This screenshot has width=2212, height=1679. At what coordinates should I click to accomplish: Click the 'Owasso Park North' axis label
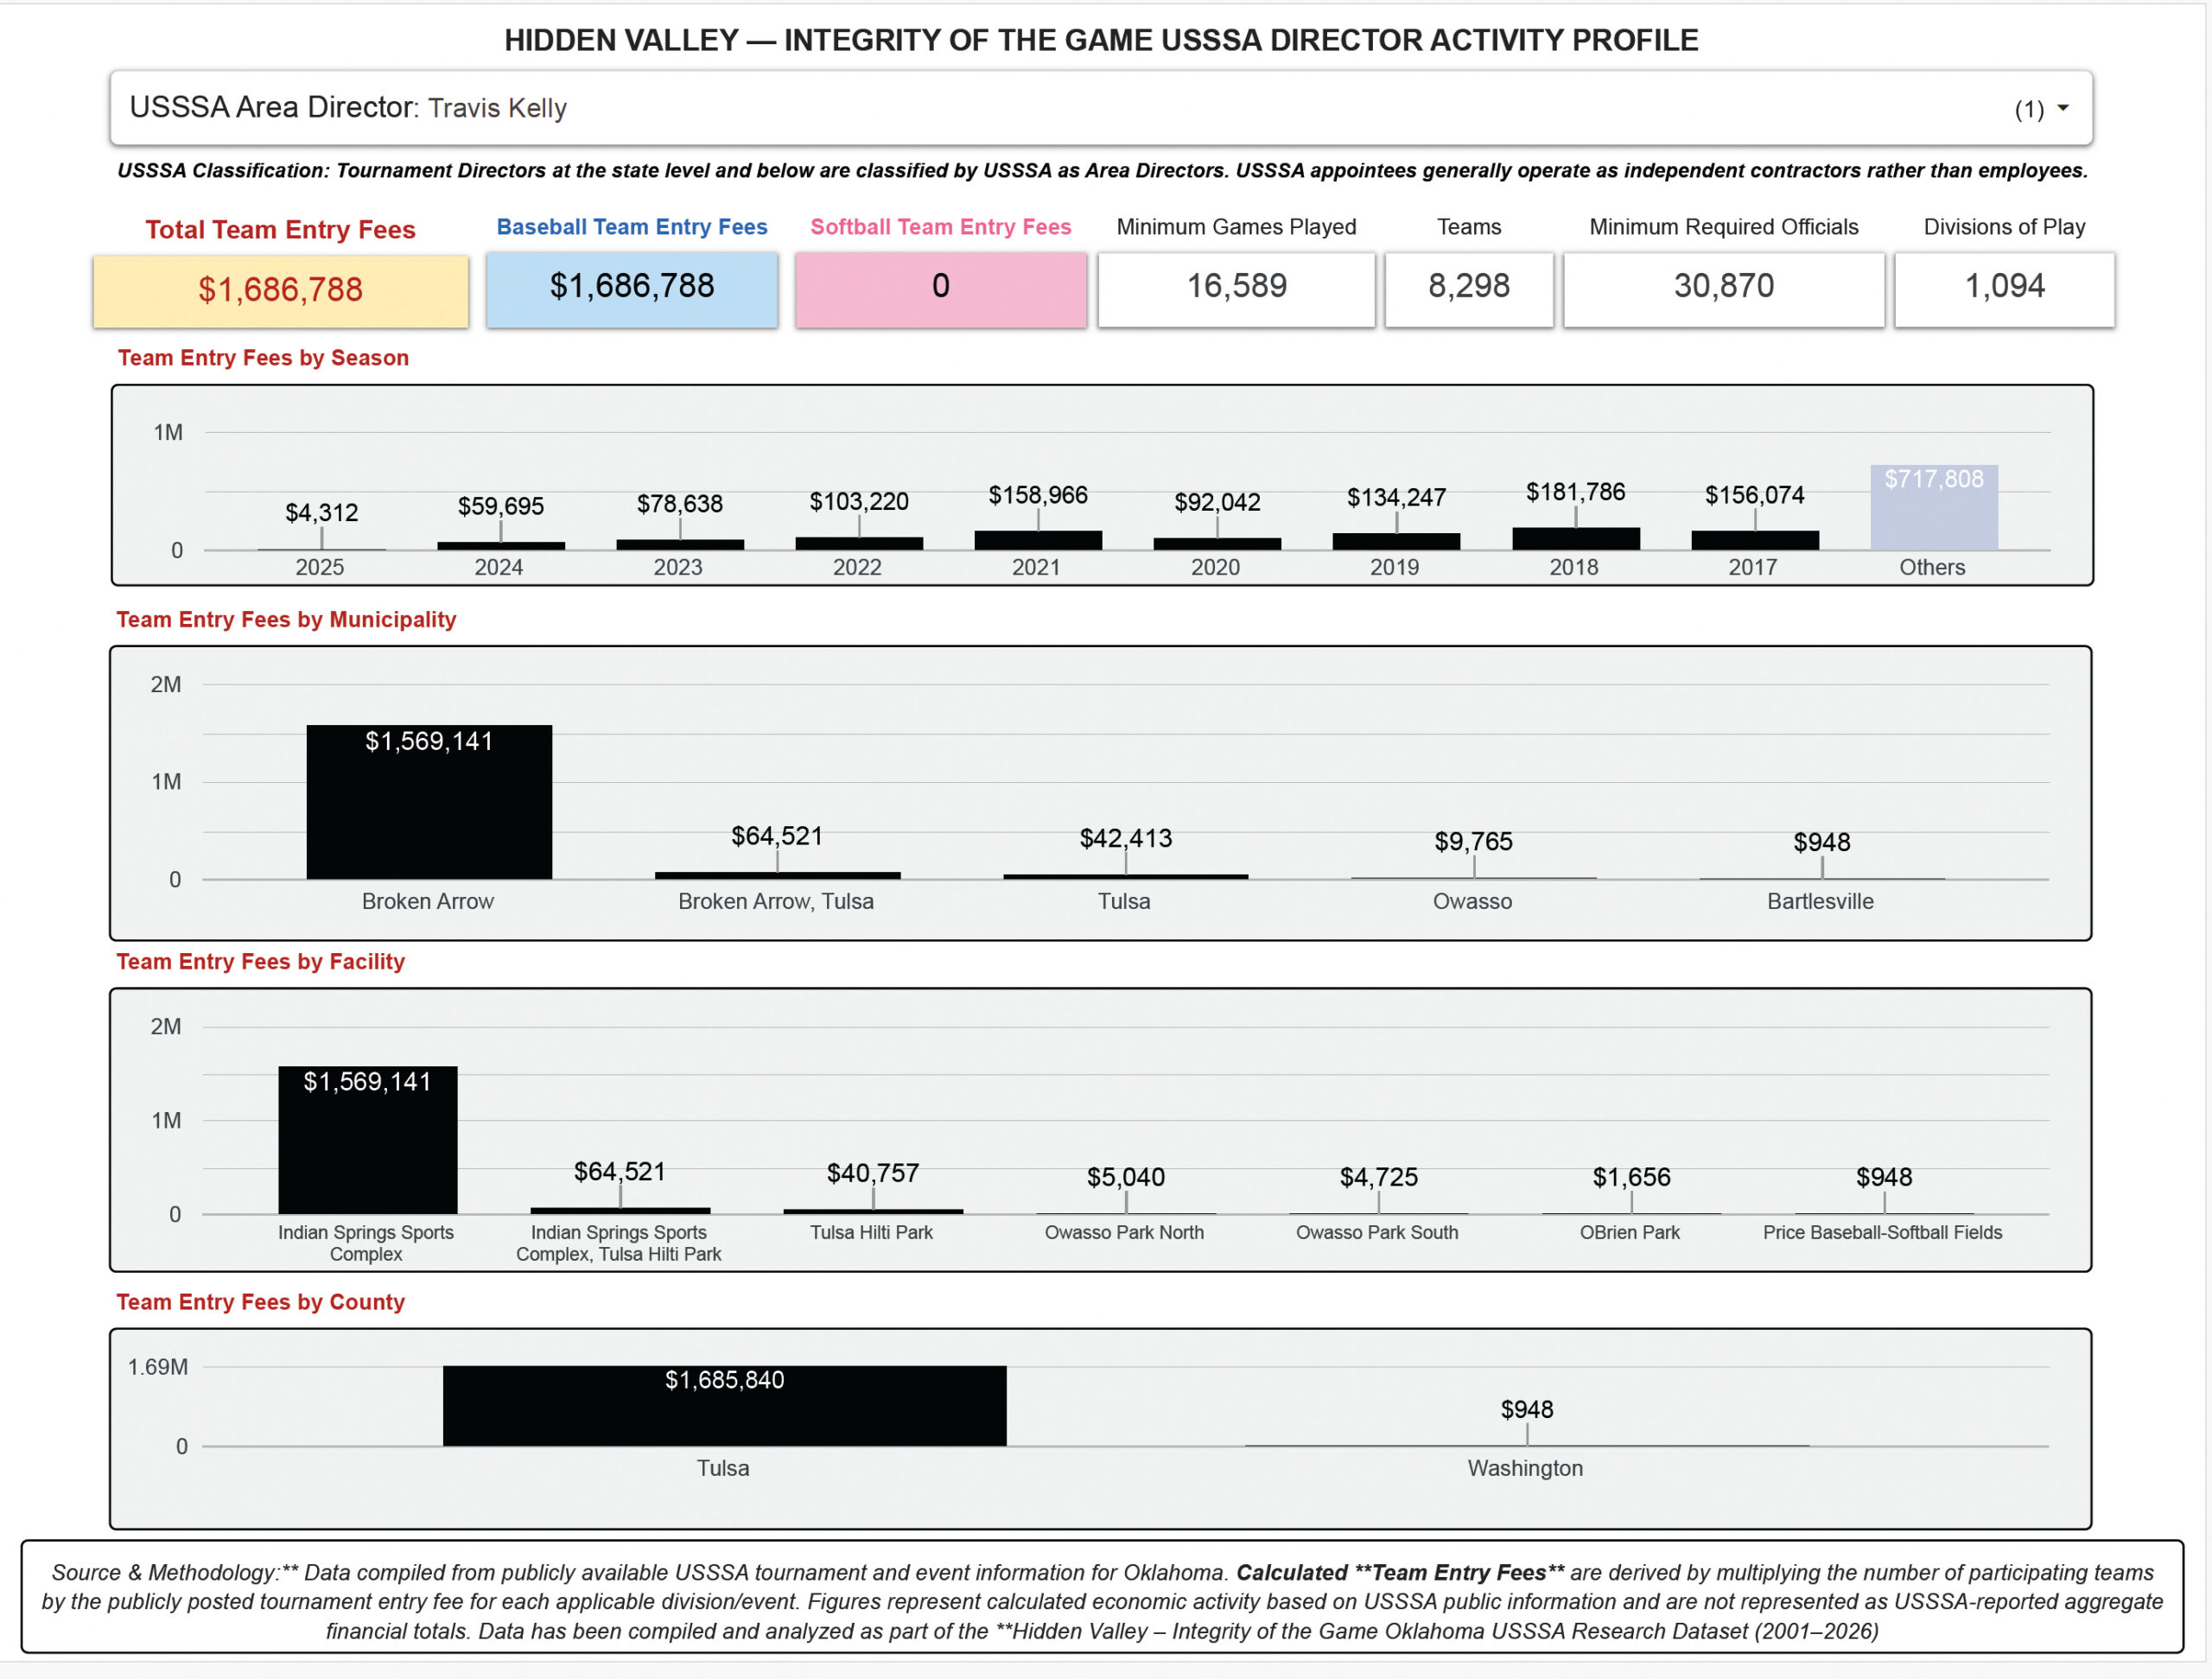1124,1232
